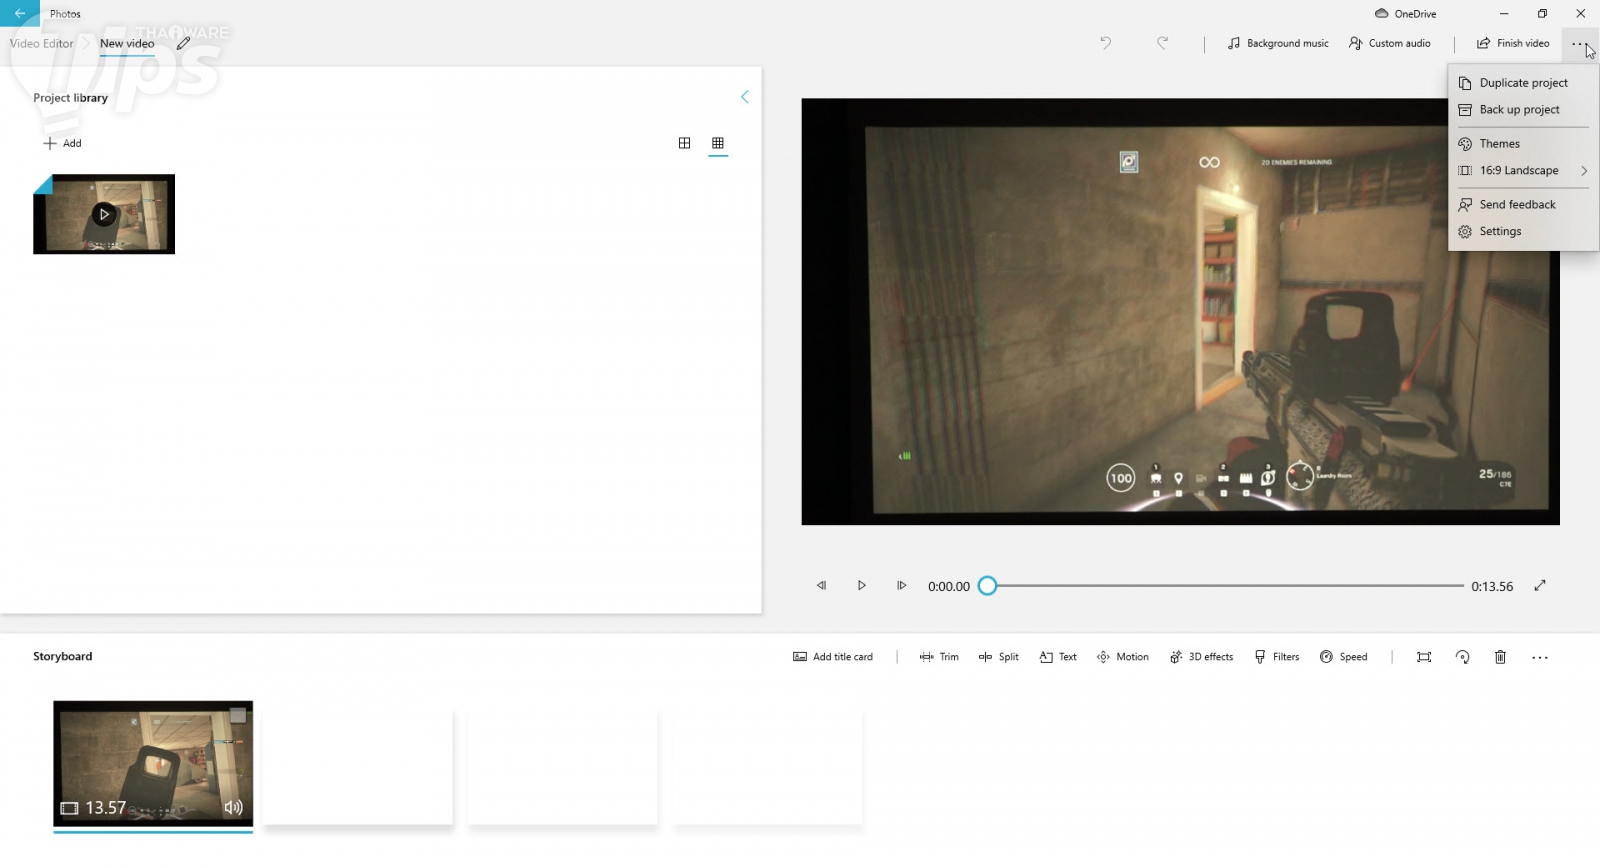1600x867 pixels.
Task: Open storyboard more options ellipsis
Action: [1540, 658]
